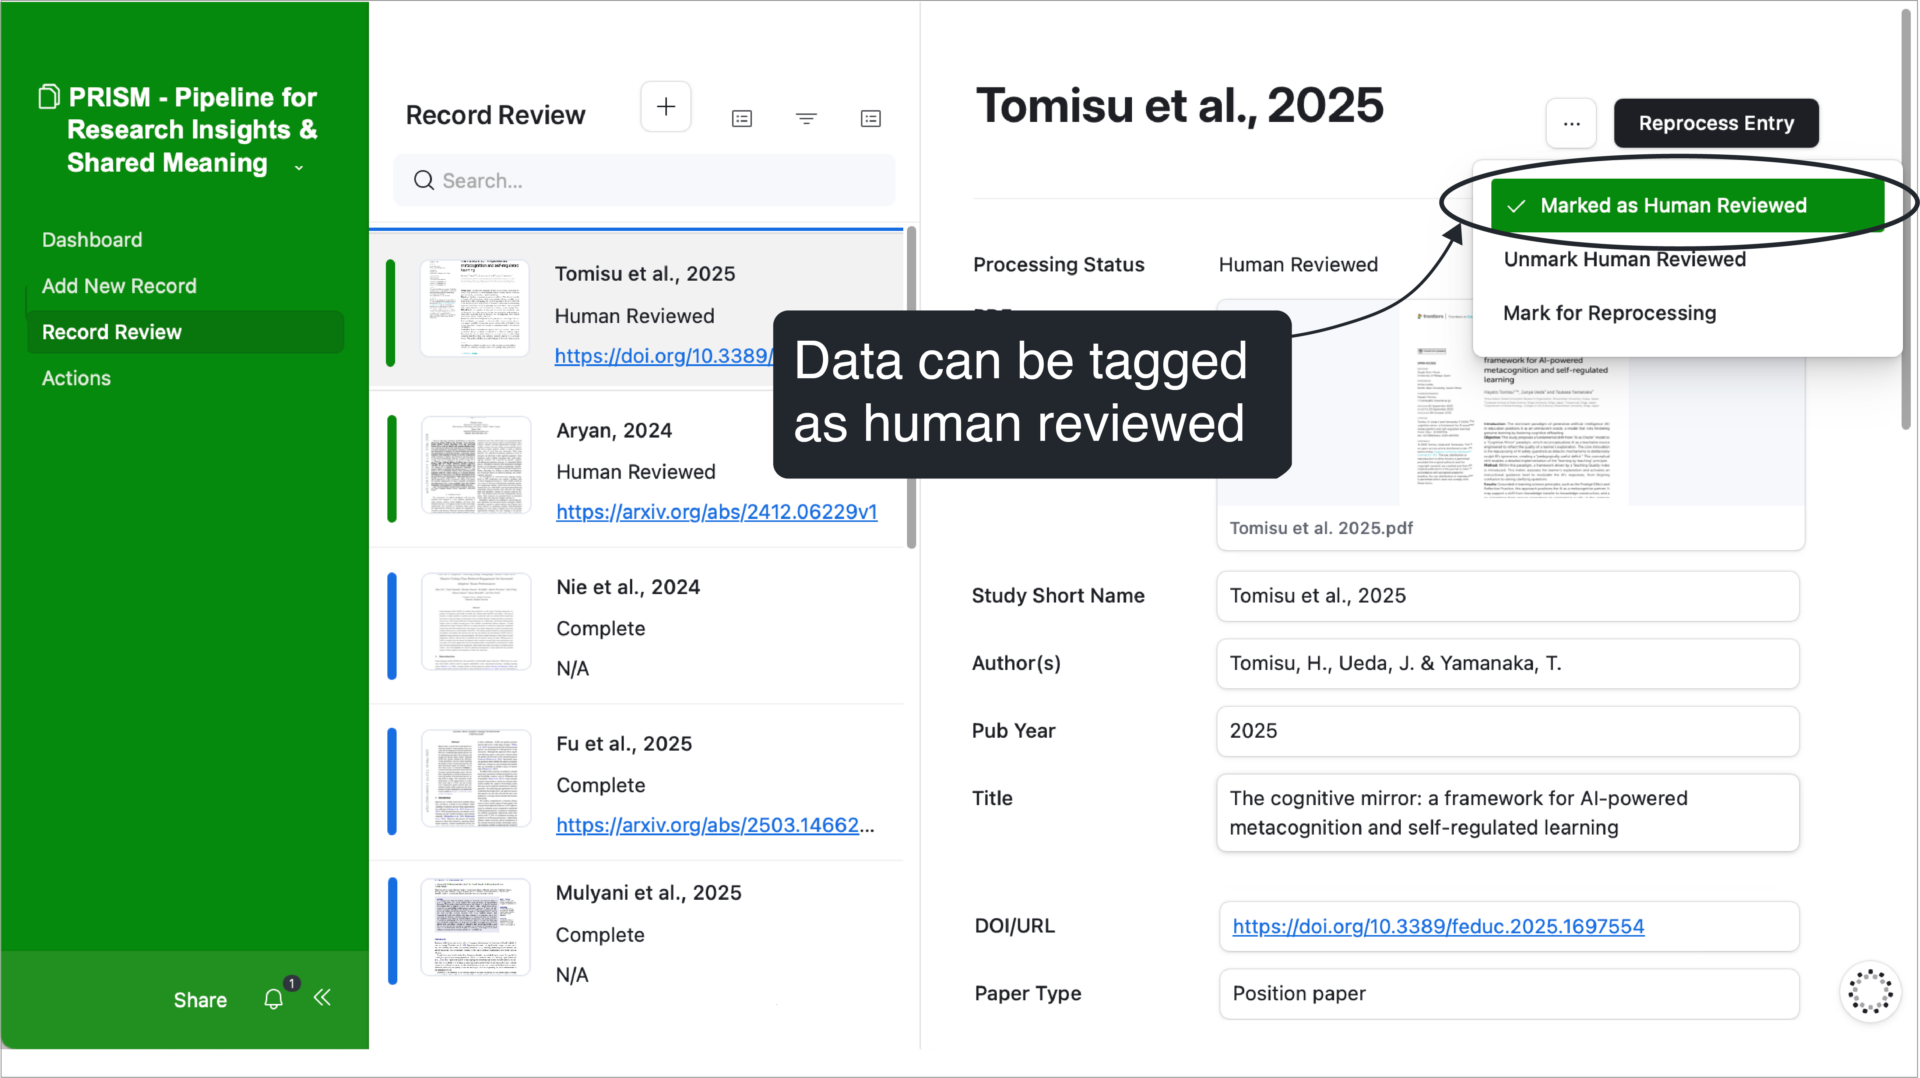Open the Dashboard sidebar item
The width and height of the screenshot is (1920, 1078).
click(92, 239)
